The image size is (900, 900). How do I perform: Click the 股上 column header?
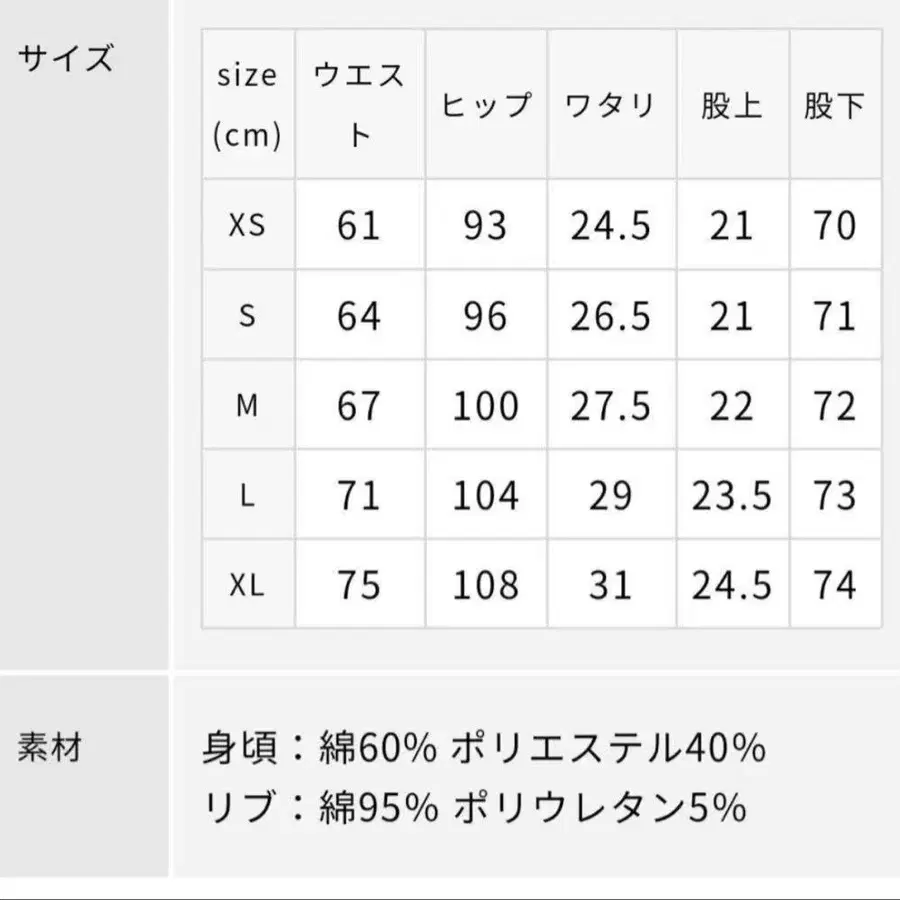click(732, 105)
